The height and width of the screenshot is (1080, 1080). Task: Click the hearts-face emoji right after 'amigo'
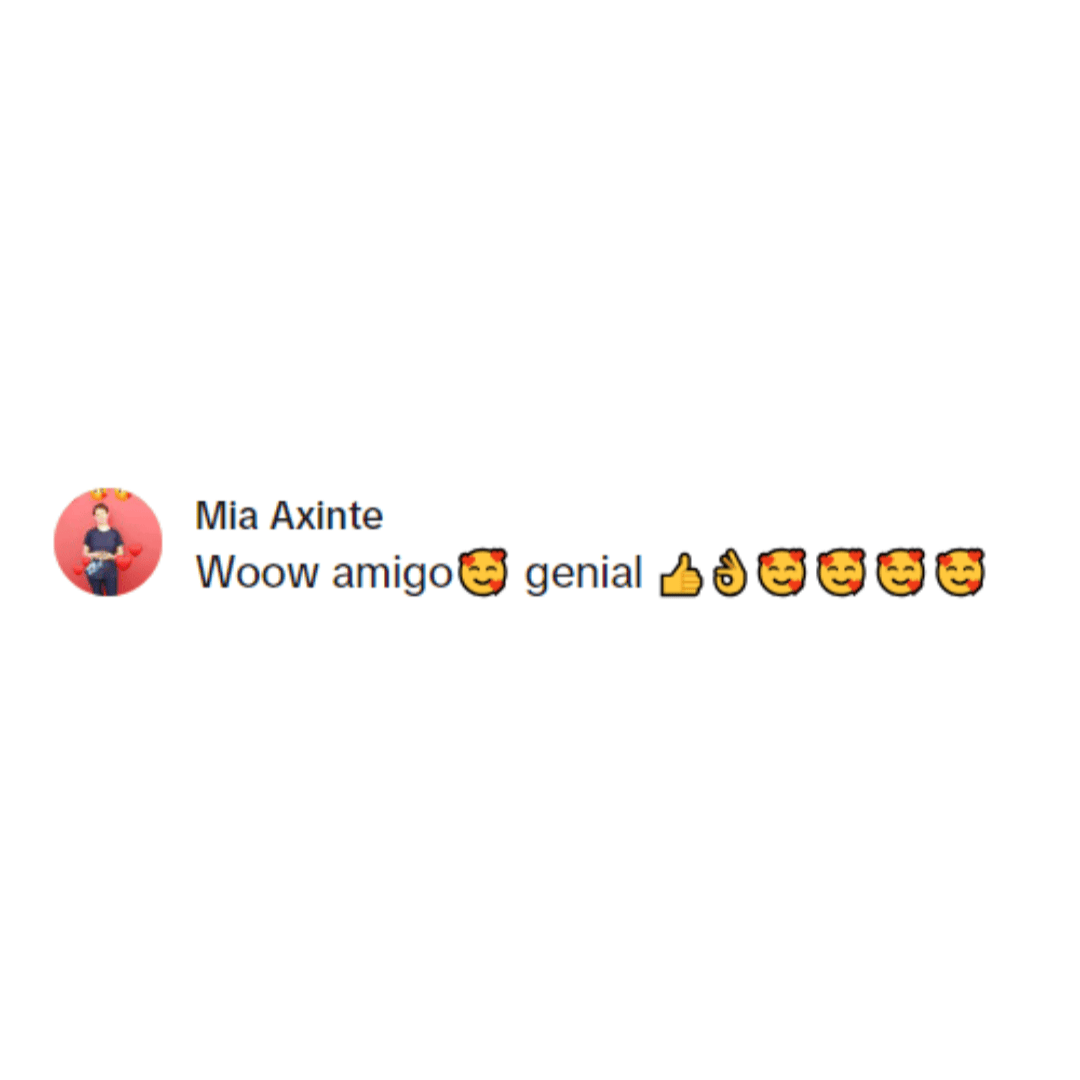coord(483,572)
